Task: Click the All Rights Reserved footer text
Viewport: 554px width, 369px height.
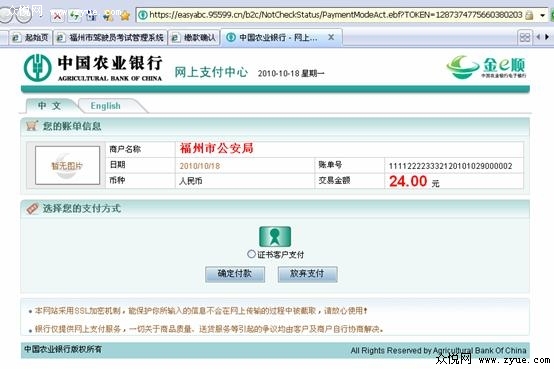Action: 438,350
